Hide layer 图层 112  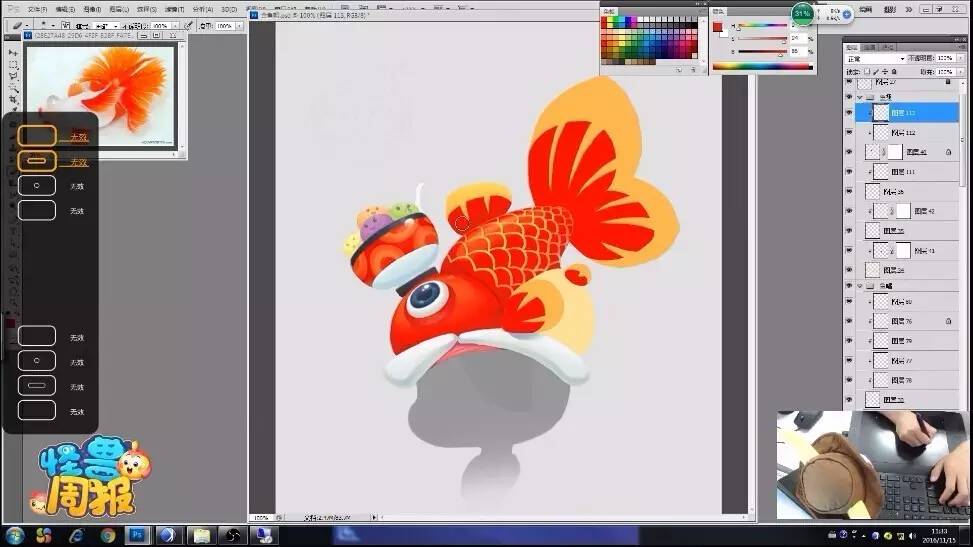coord(850,132)
